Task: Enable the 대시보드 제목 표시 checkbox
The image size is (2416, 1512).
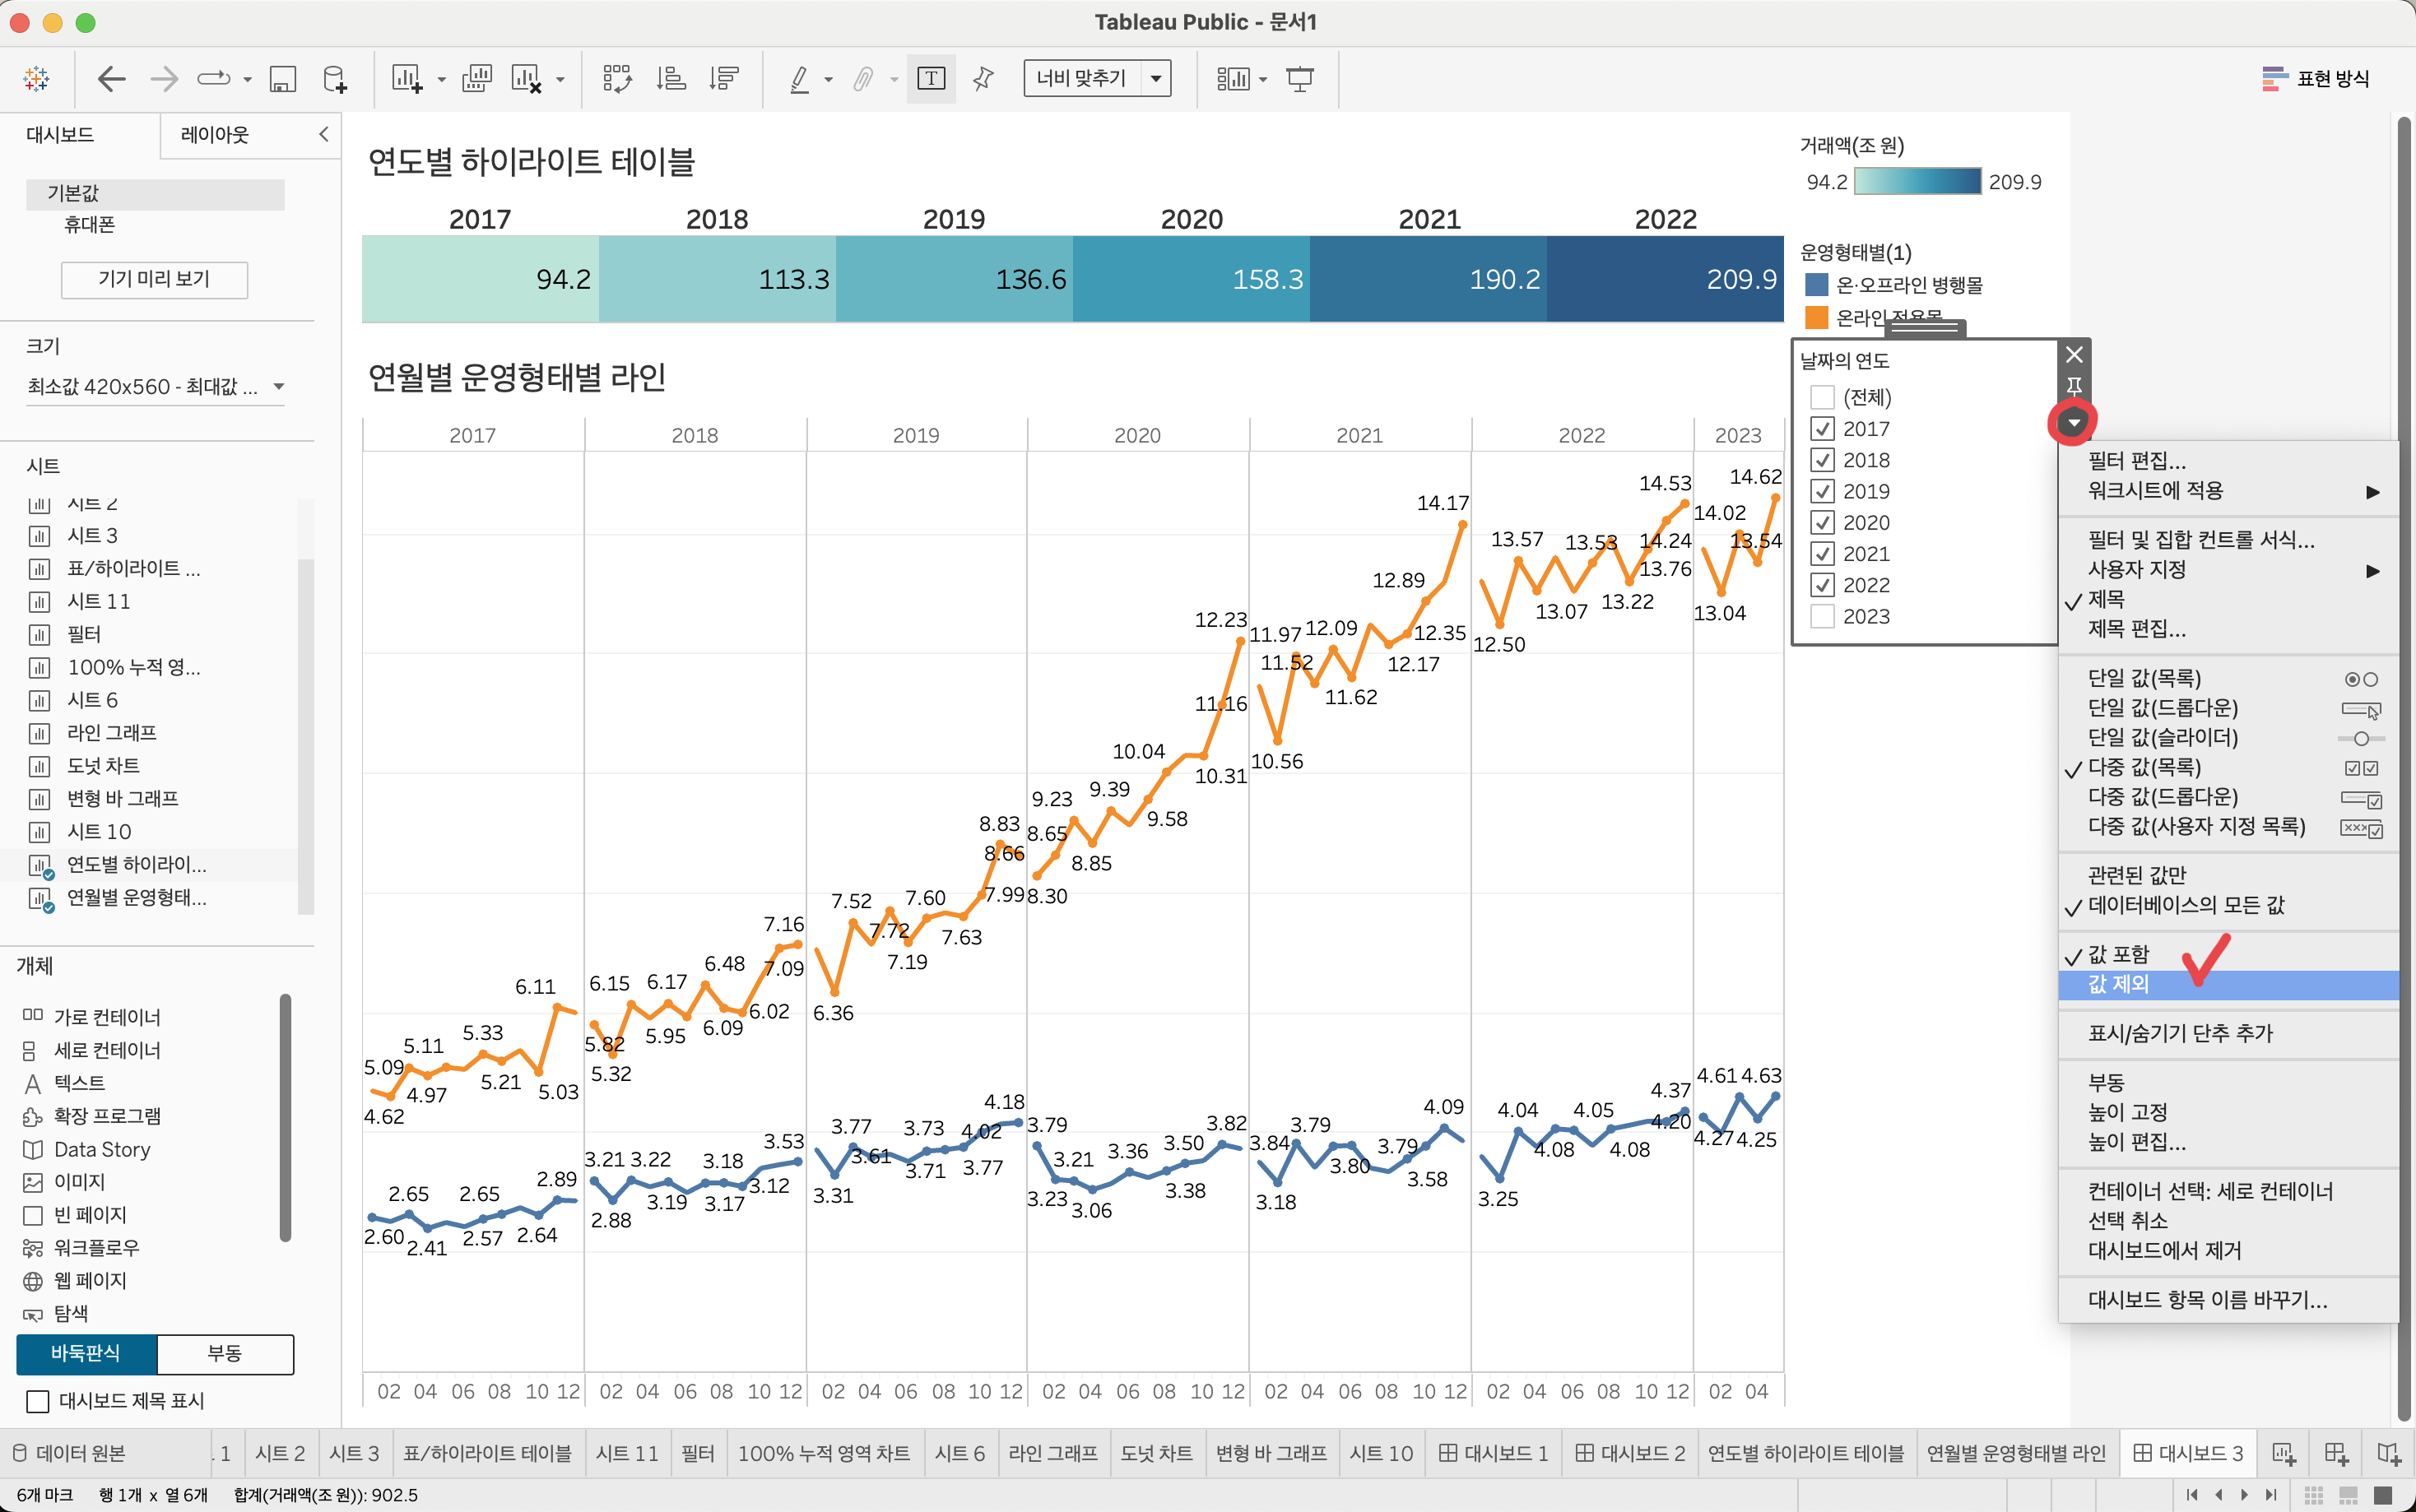Action: click(x=38, y=1401)
